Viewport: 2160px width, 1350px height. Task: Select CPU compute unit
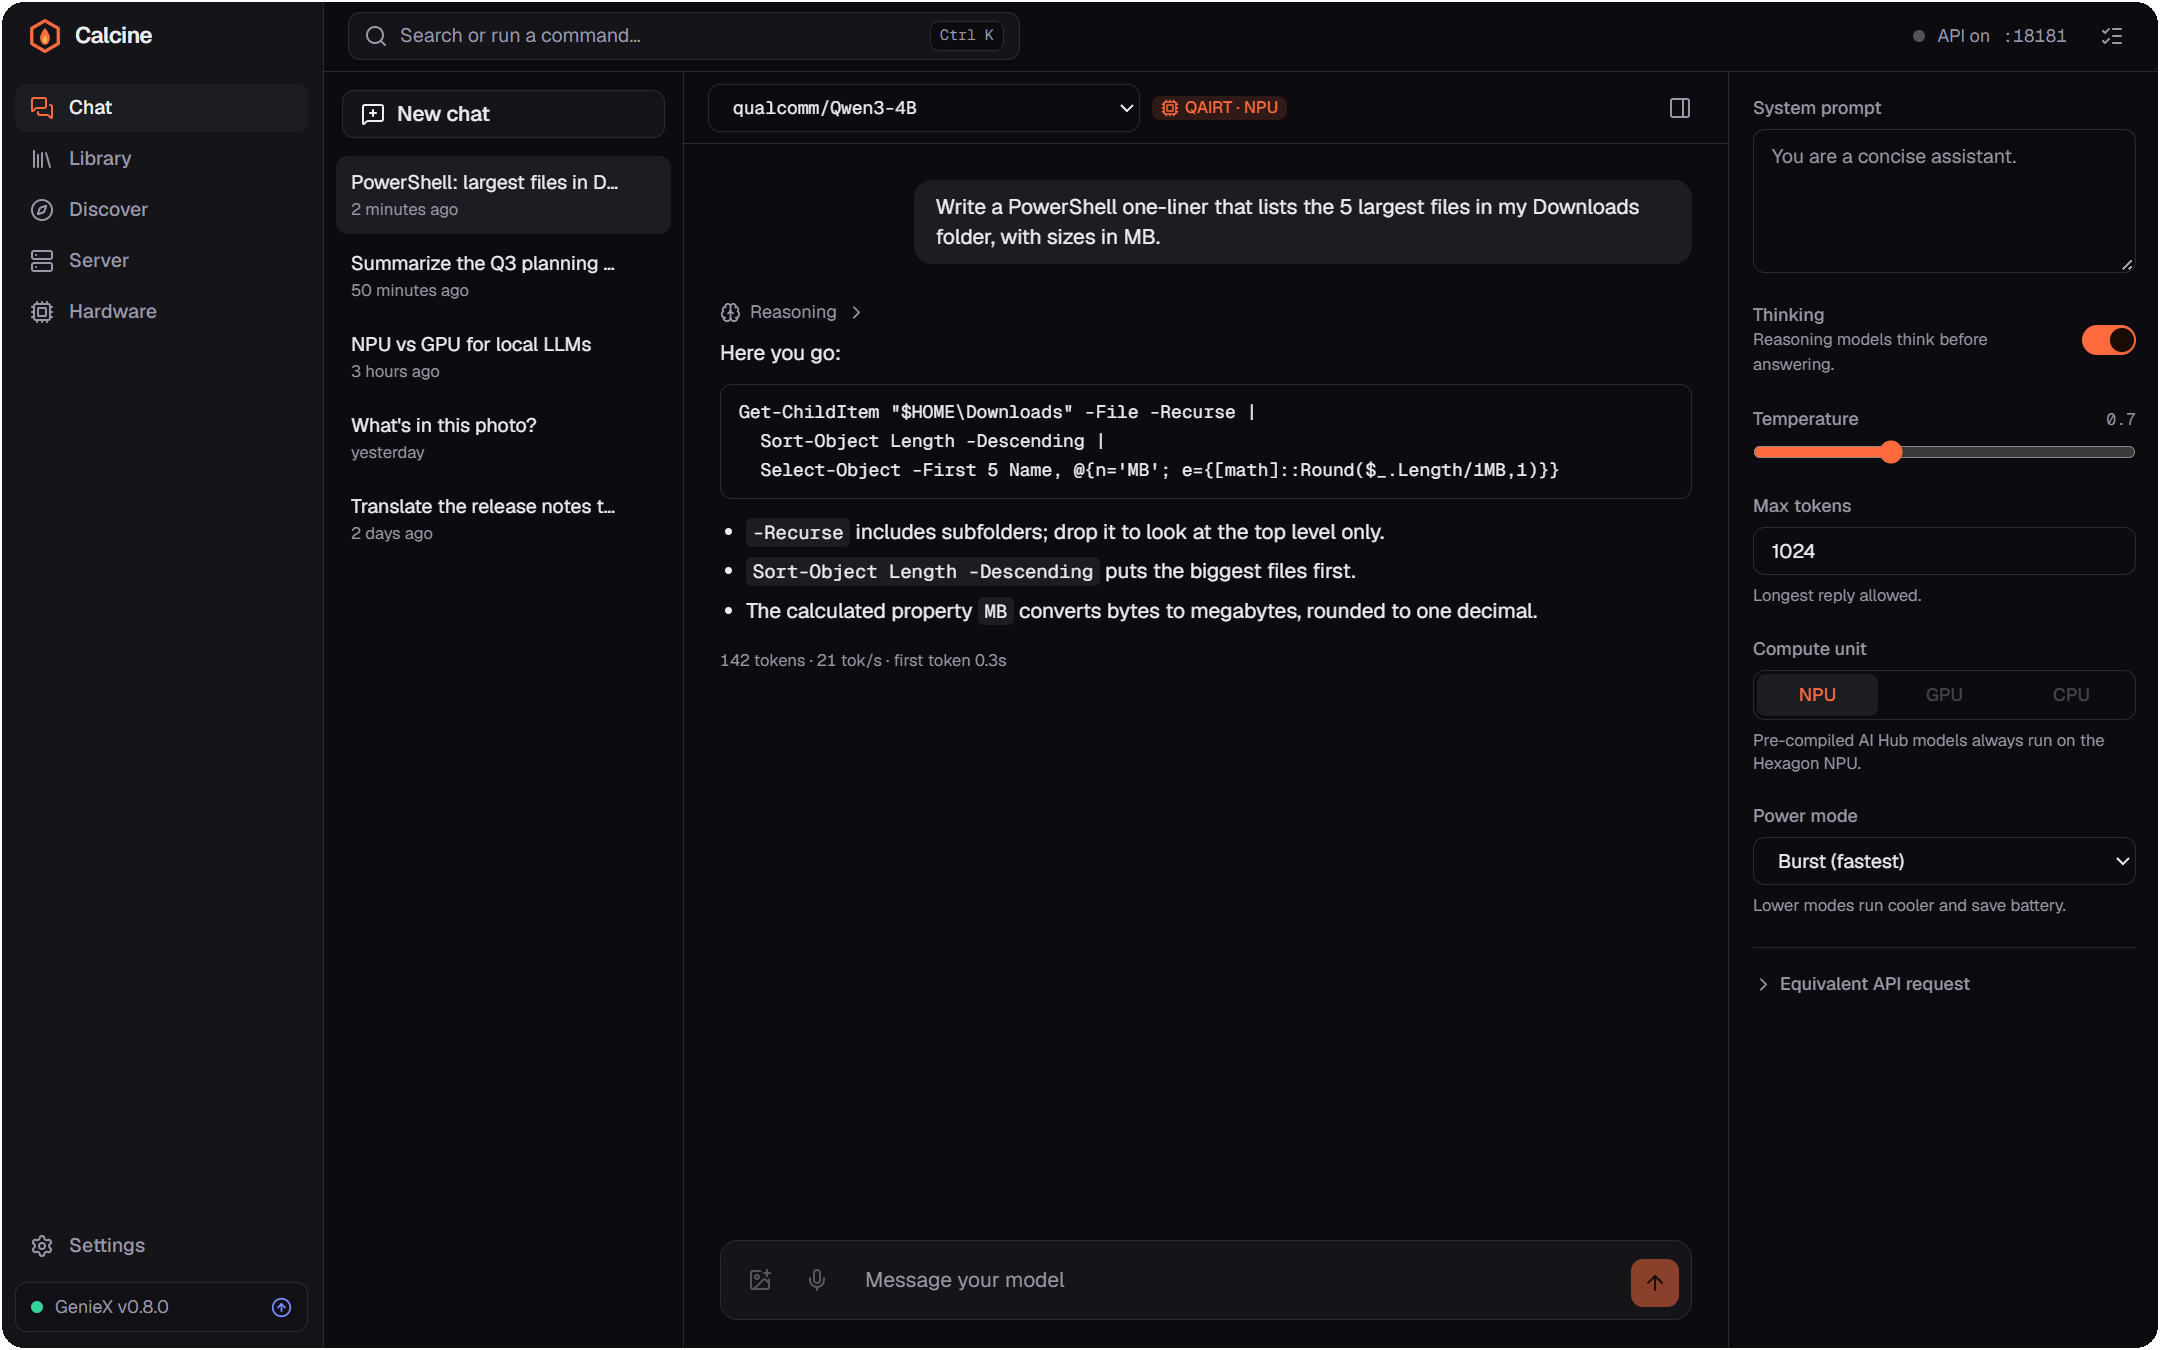point(2071,695)
